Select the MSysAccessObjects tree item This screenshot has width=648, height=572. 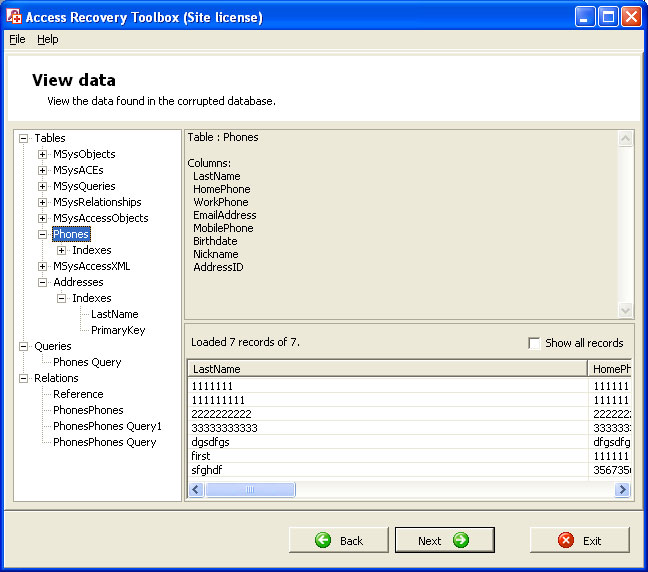tap(100, 218)
